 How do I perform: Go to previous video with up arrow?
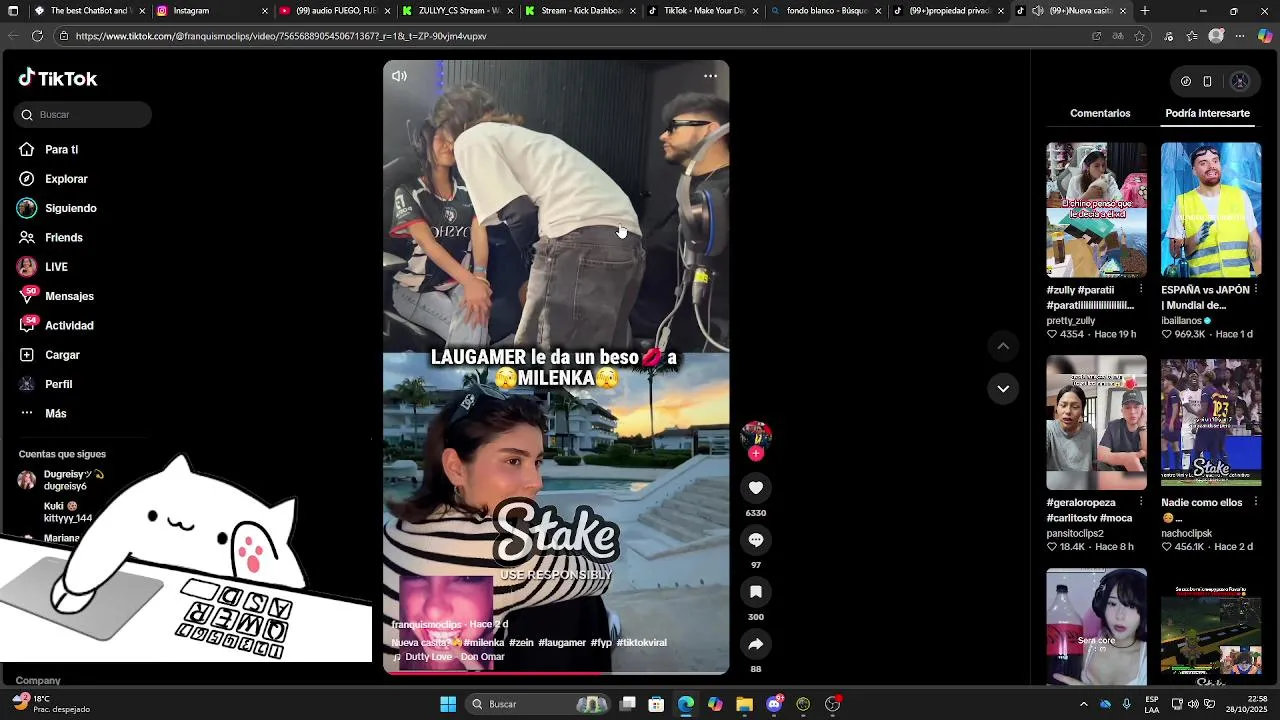[1003, 346]
